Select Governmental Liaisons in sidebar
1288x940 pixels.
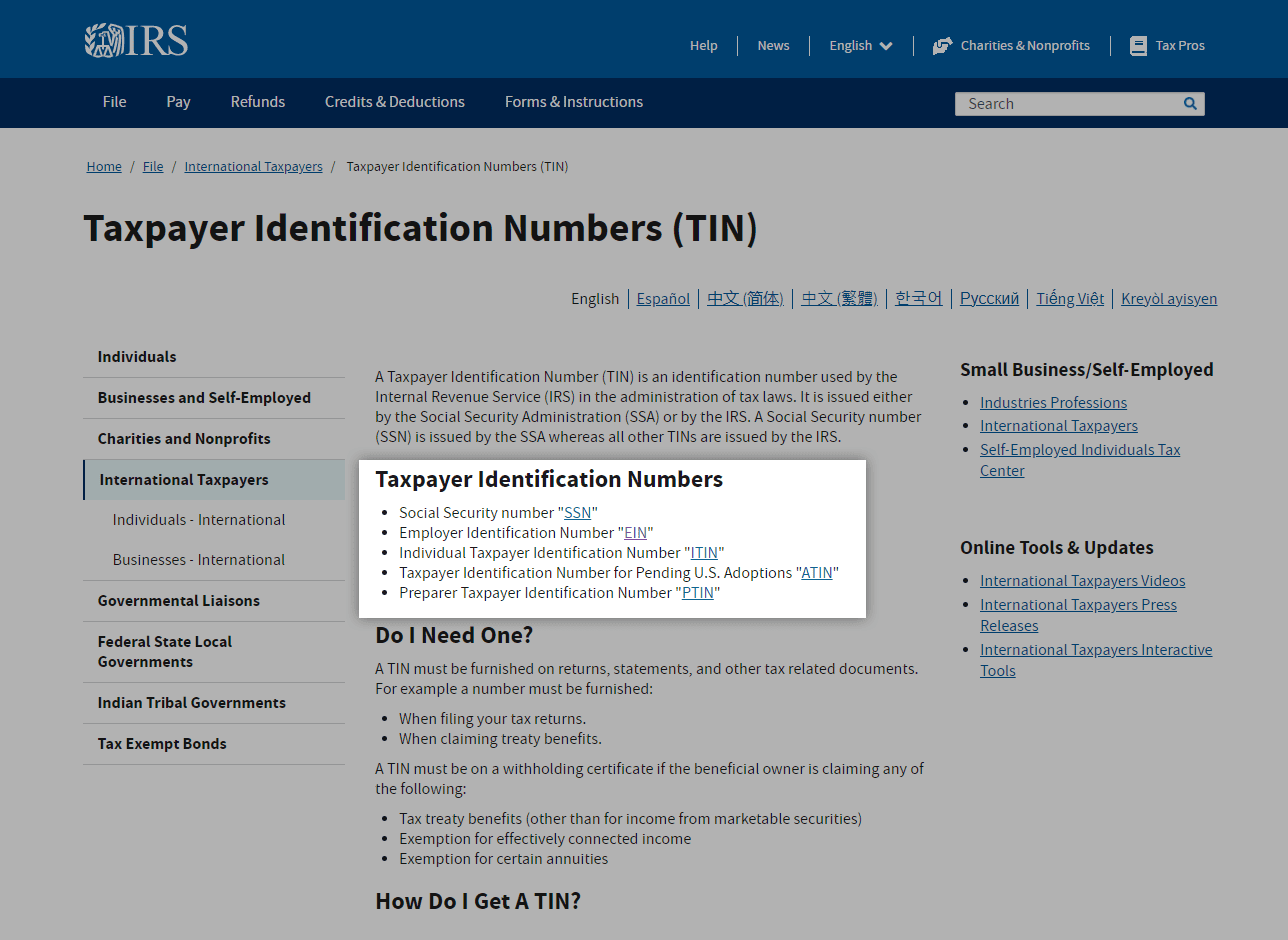click(214, 601)
